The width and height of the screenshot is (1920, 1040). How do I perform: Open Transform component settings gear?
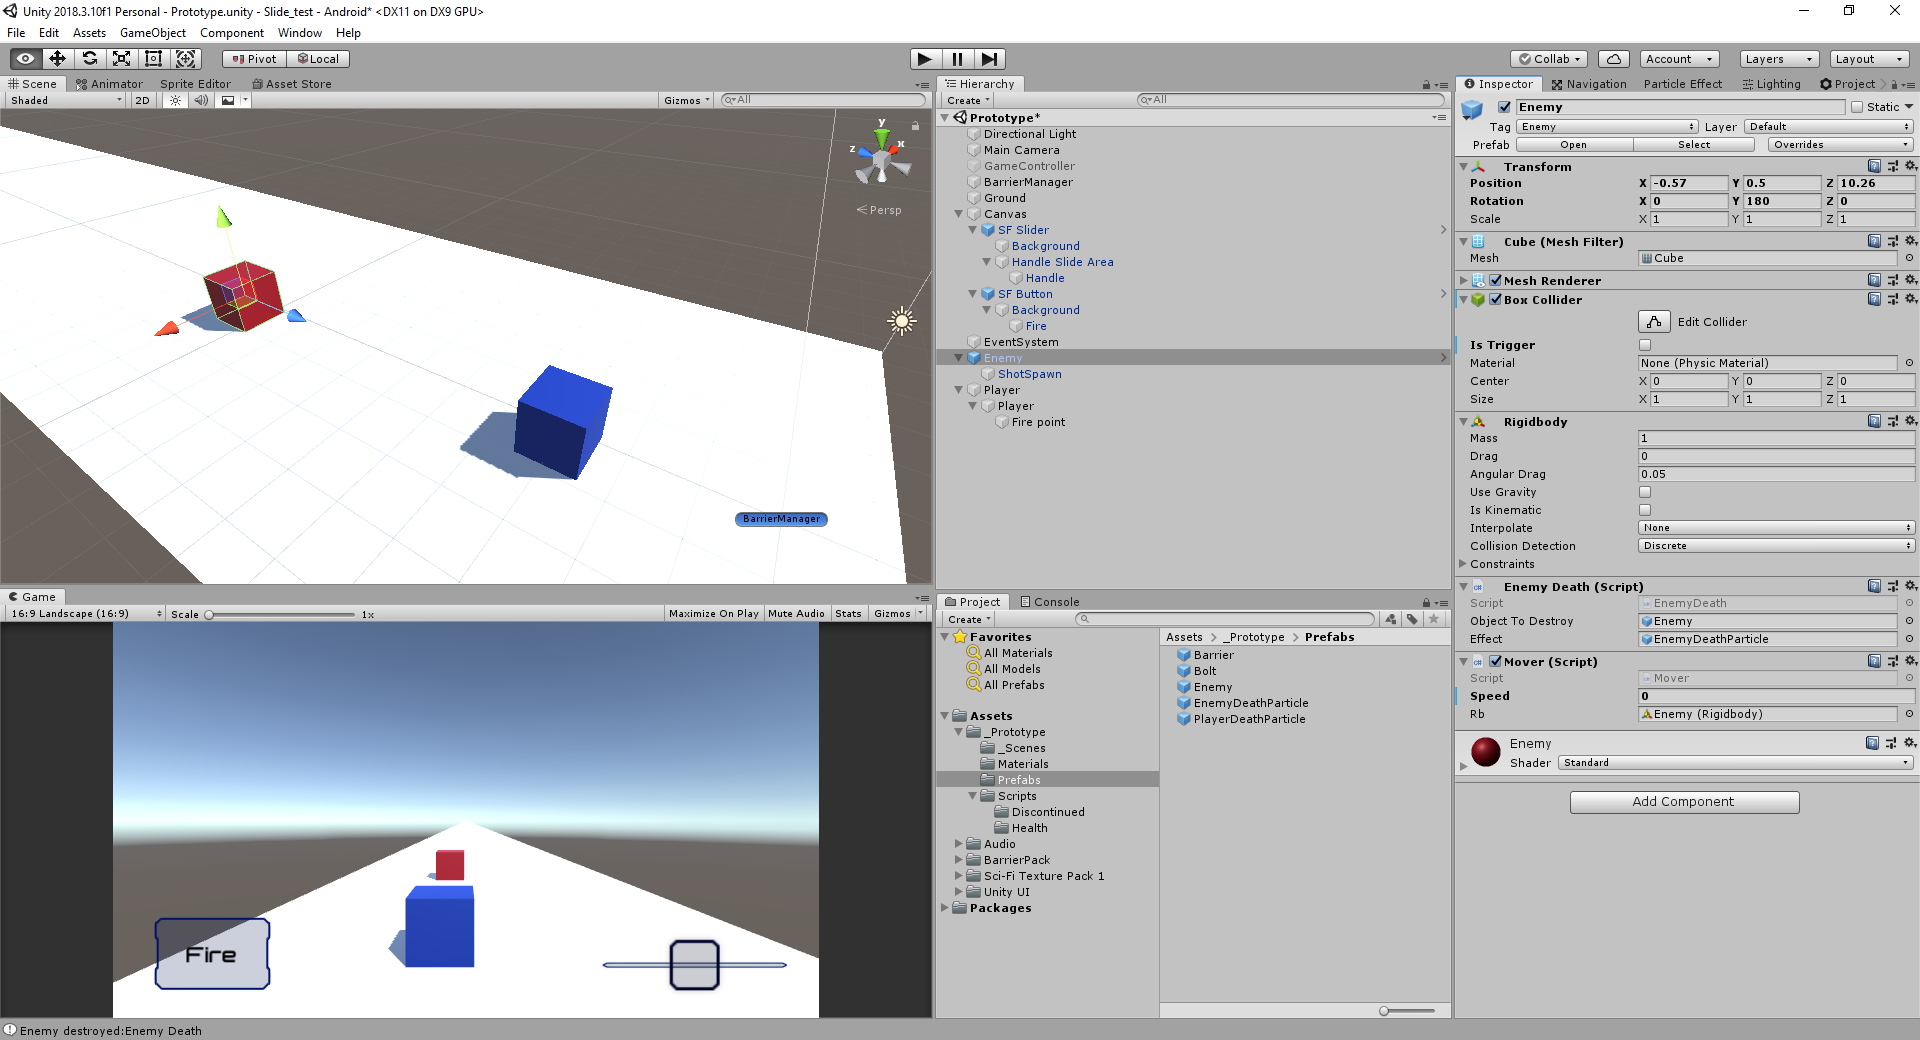click(1910, 166)
